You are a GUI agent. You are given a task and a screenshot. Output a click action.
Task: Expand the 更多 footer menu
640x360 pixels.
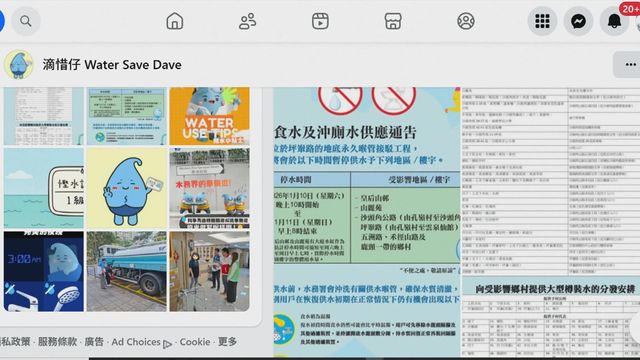(x=227, y=341)
